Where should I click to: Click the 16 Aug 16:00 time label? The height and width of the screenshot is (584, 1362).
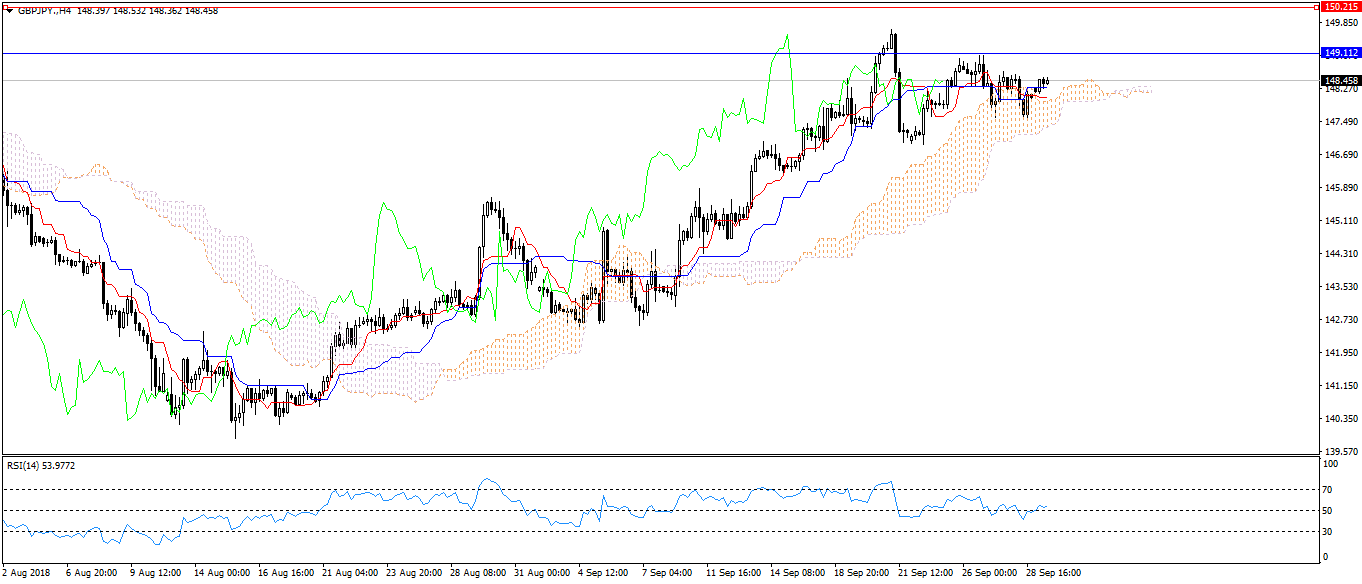[285, 574]
